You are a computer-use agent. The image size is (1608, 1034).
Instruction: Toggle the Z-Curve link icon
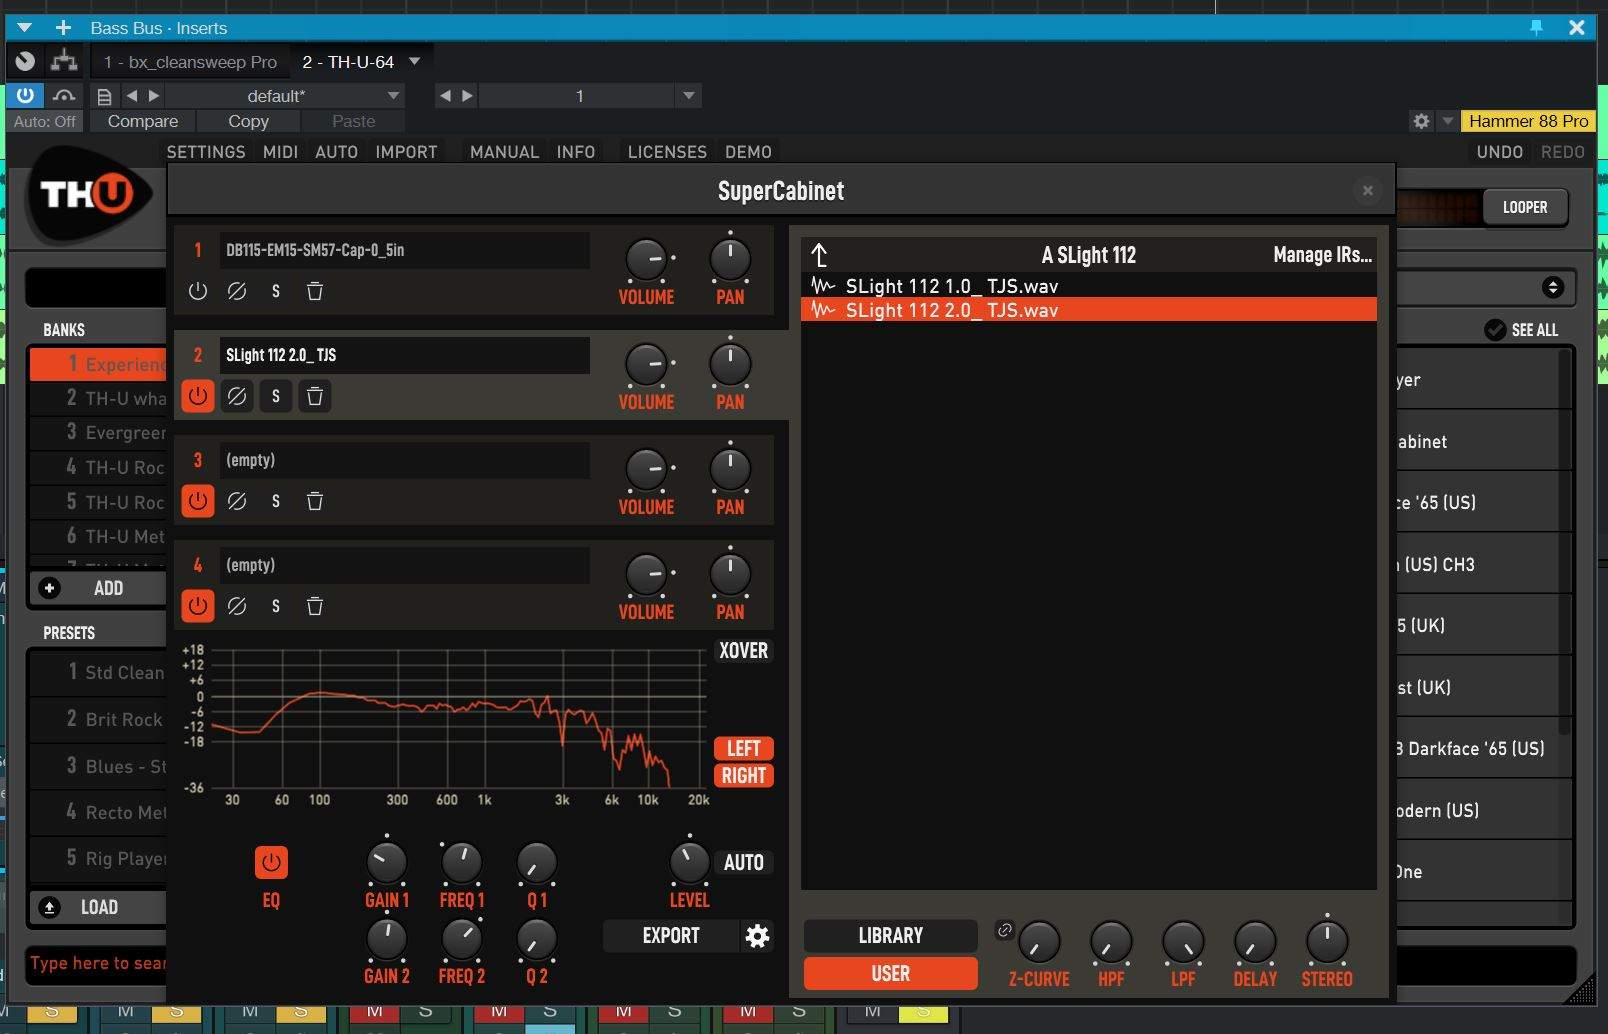point(1005,930)
